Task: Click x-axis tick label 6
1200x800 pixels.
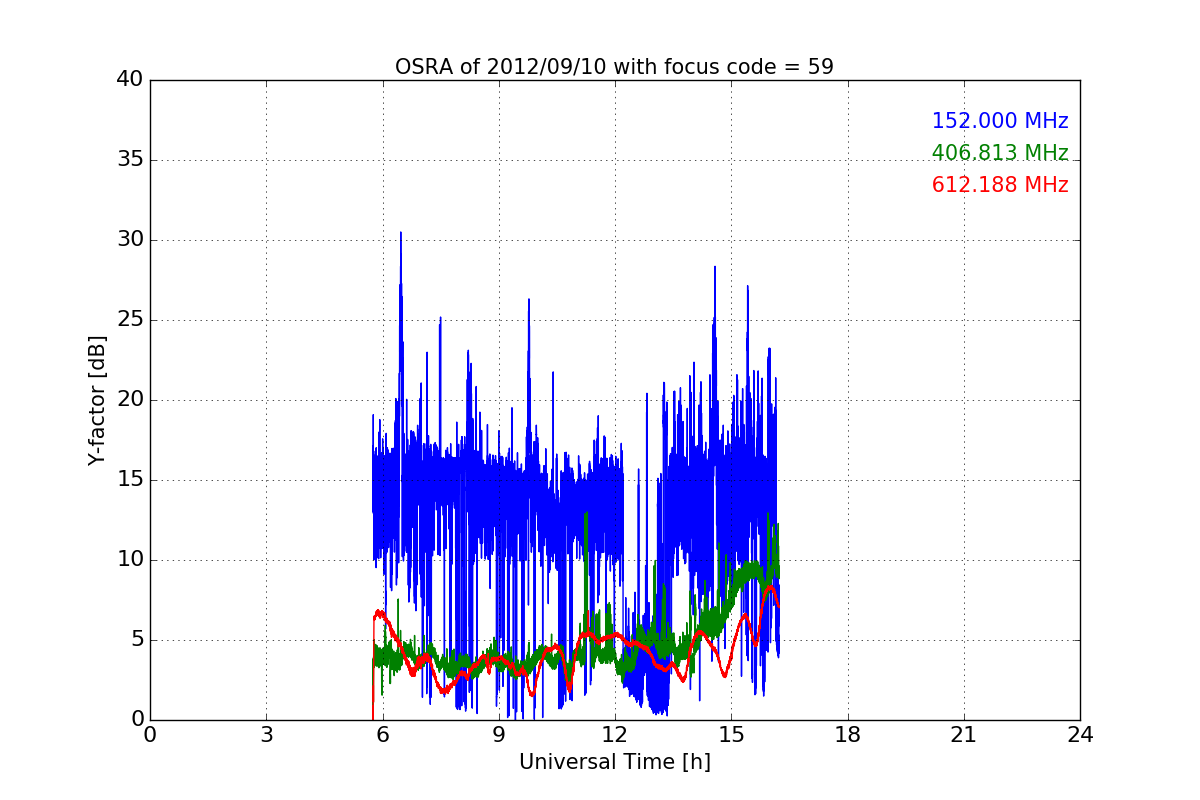Action: tap(382, 735)
